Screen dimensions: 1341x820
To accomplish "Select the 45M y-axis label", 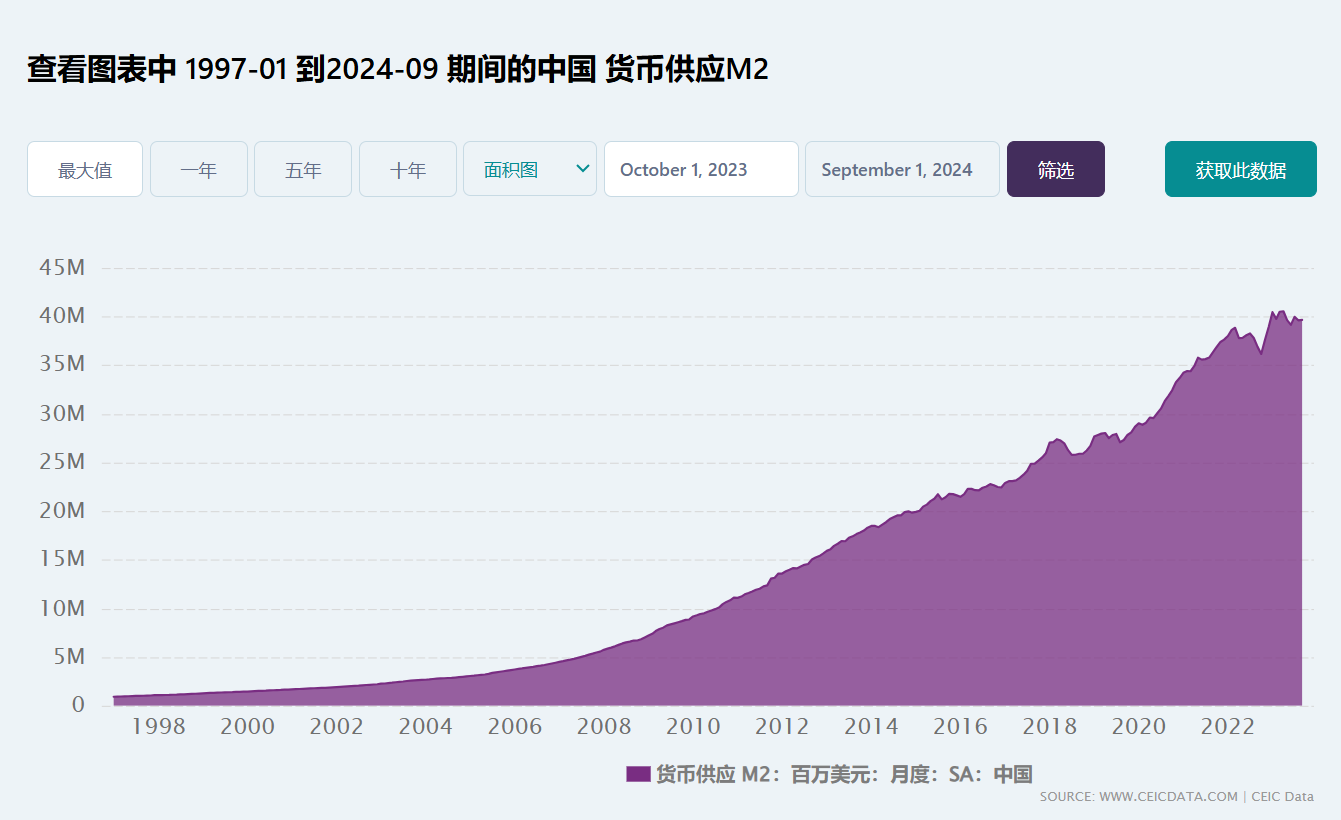I will click(x=62, y=267).
